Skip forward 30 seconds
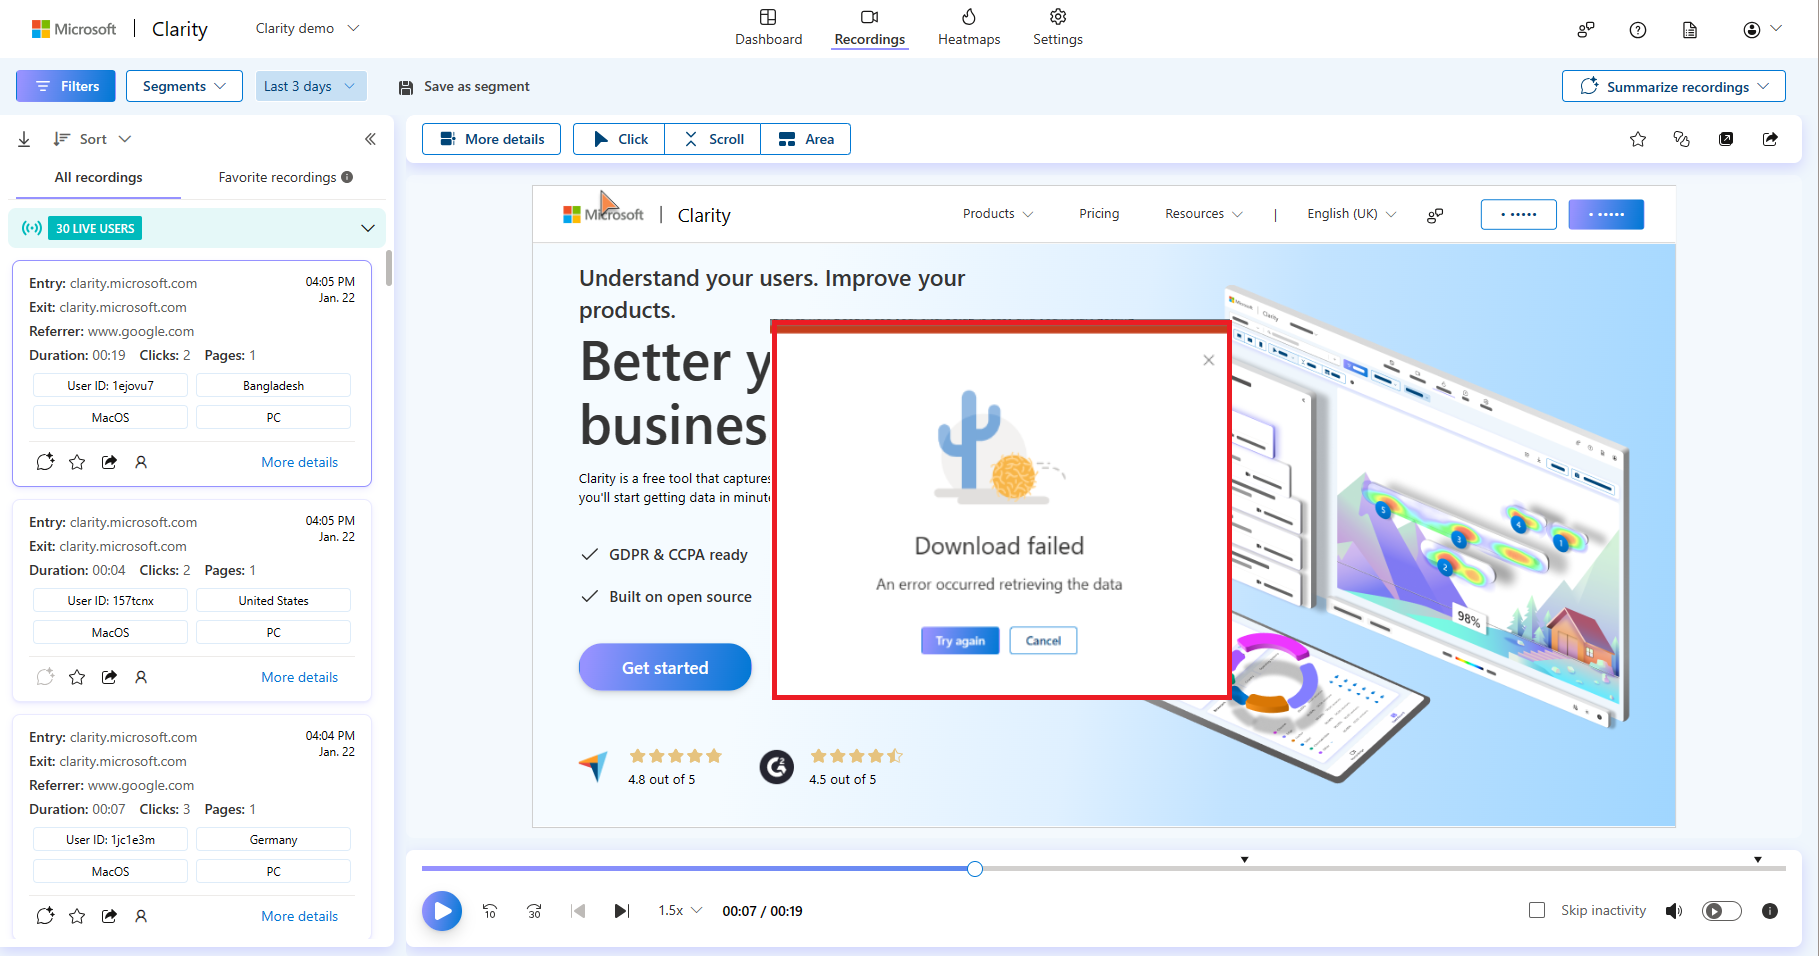 coord(534,911)
